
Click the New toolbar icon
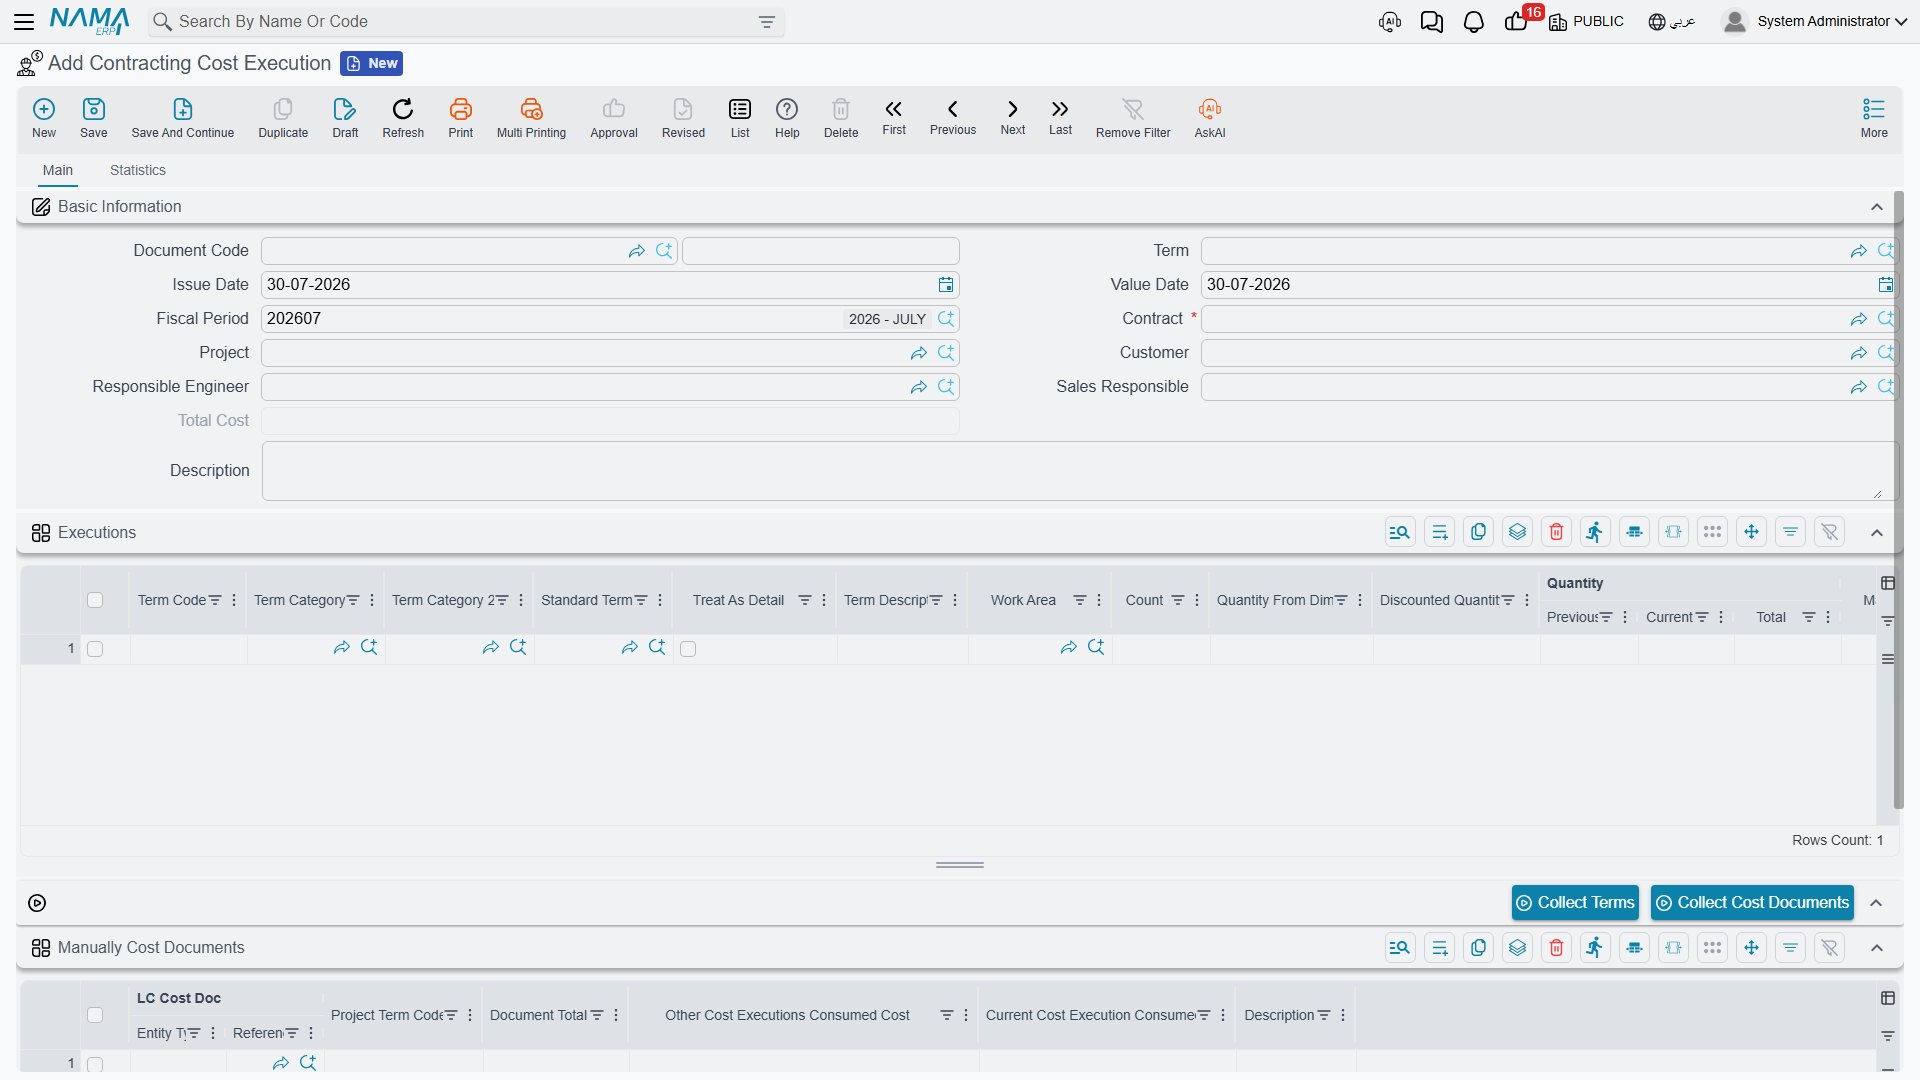click(x=44, y=118)
